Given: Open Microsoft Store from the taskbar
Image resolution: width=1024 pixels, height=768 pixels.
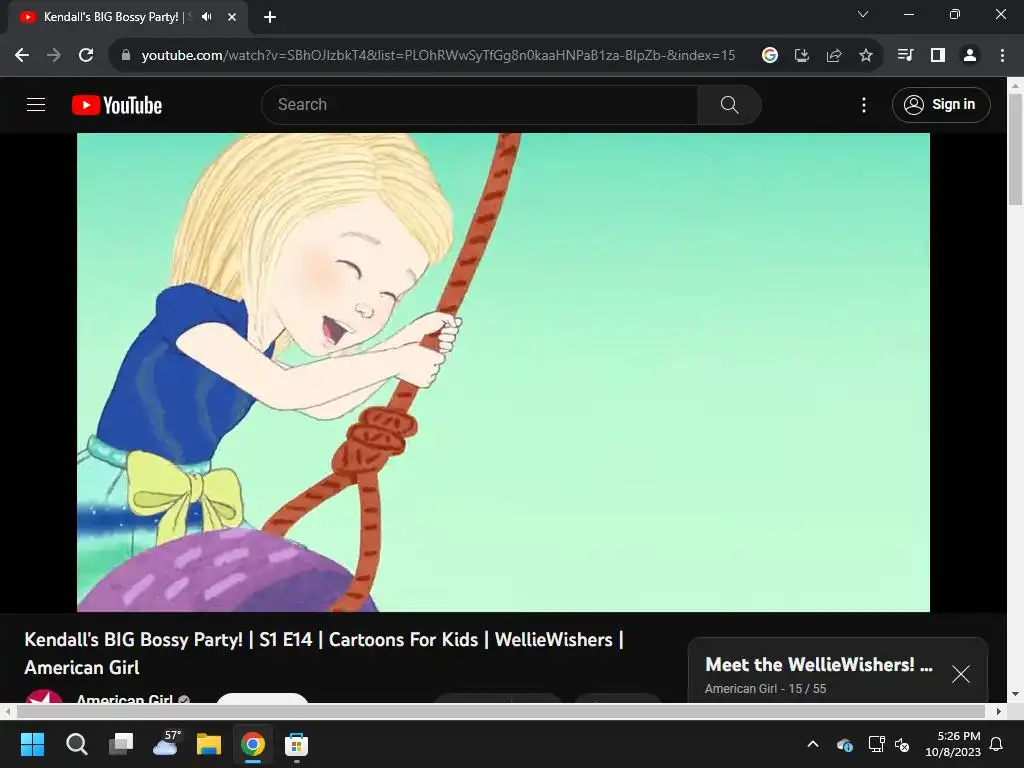Looking at the screenshot, I should [x=296, y=744].
